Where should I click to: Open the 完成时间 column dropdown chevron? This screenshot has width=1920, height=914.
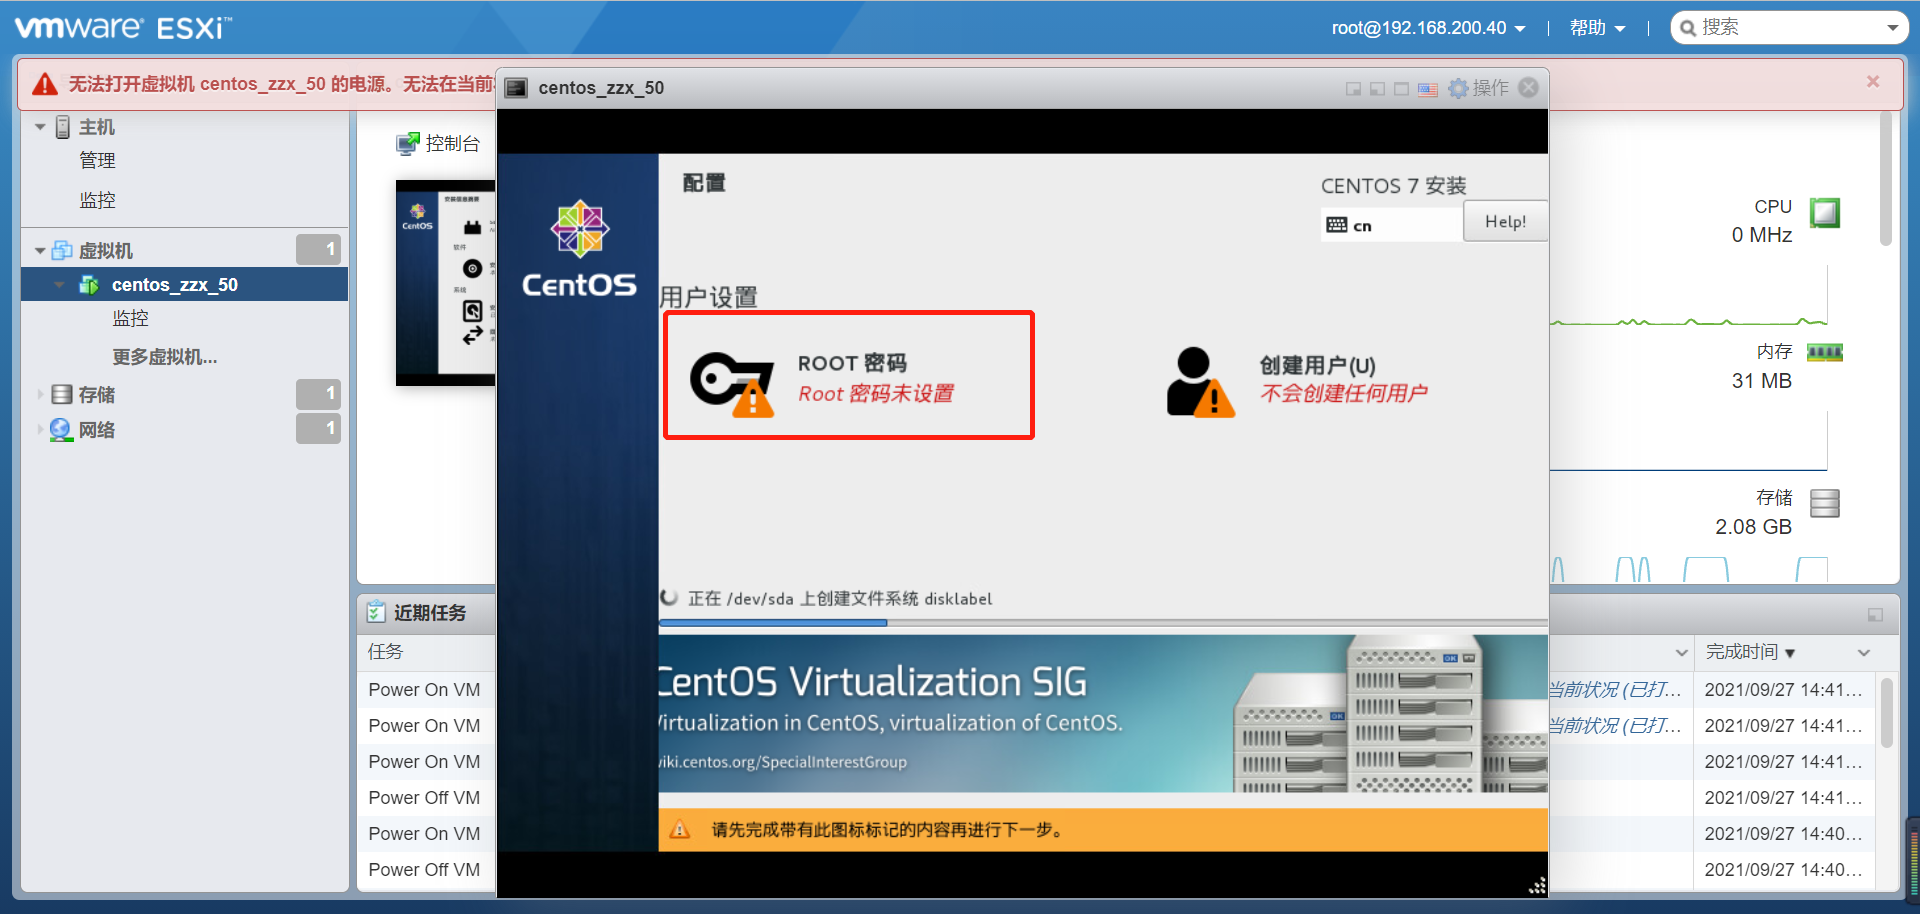pyautogui.click(x=1864, y=653)
